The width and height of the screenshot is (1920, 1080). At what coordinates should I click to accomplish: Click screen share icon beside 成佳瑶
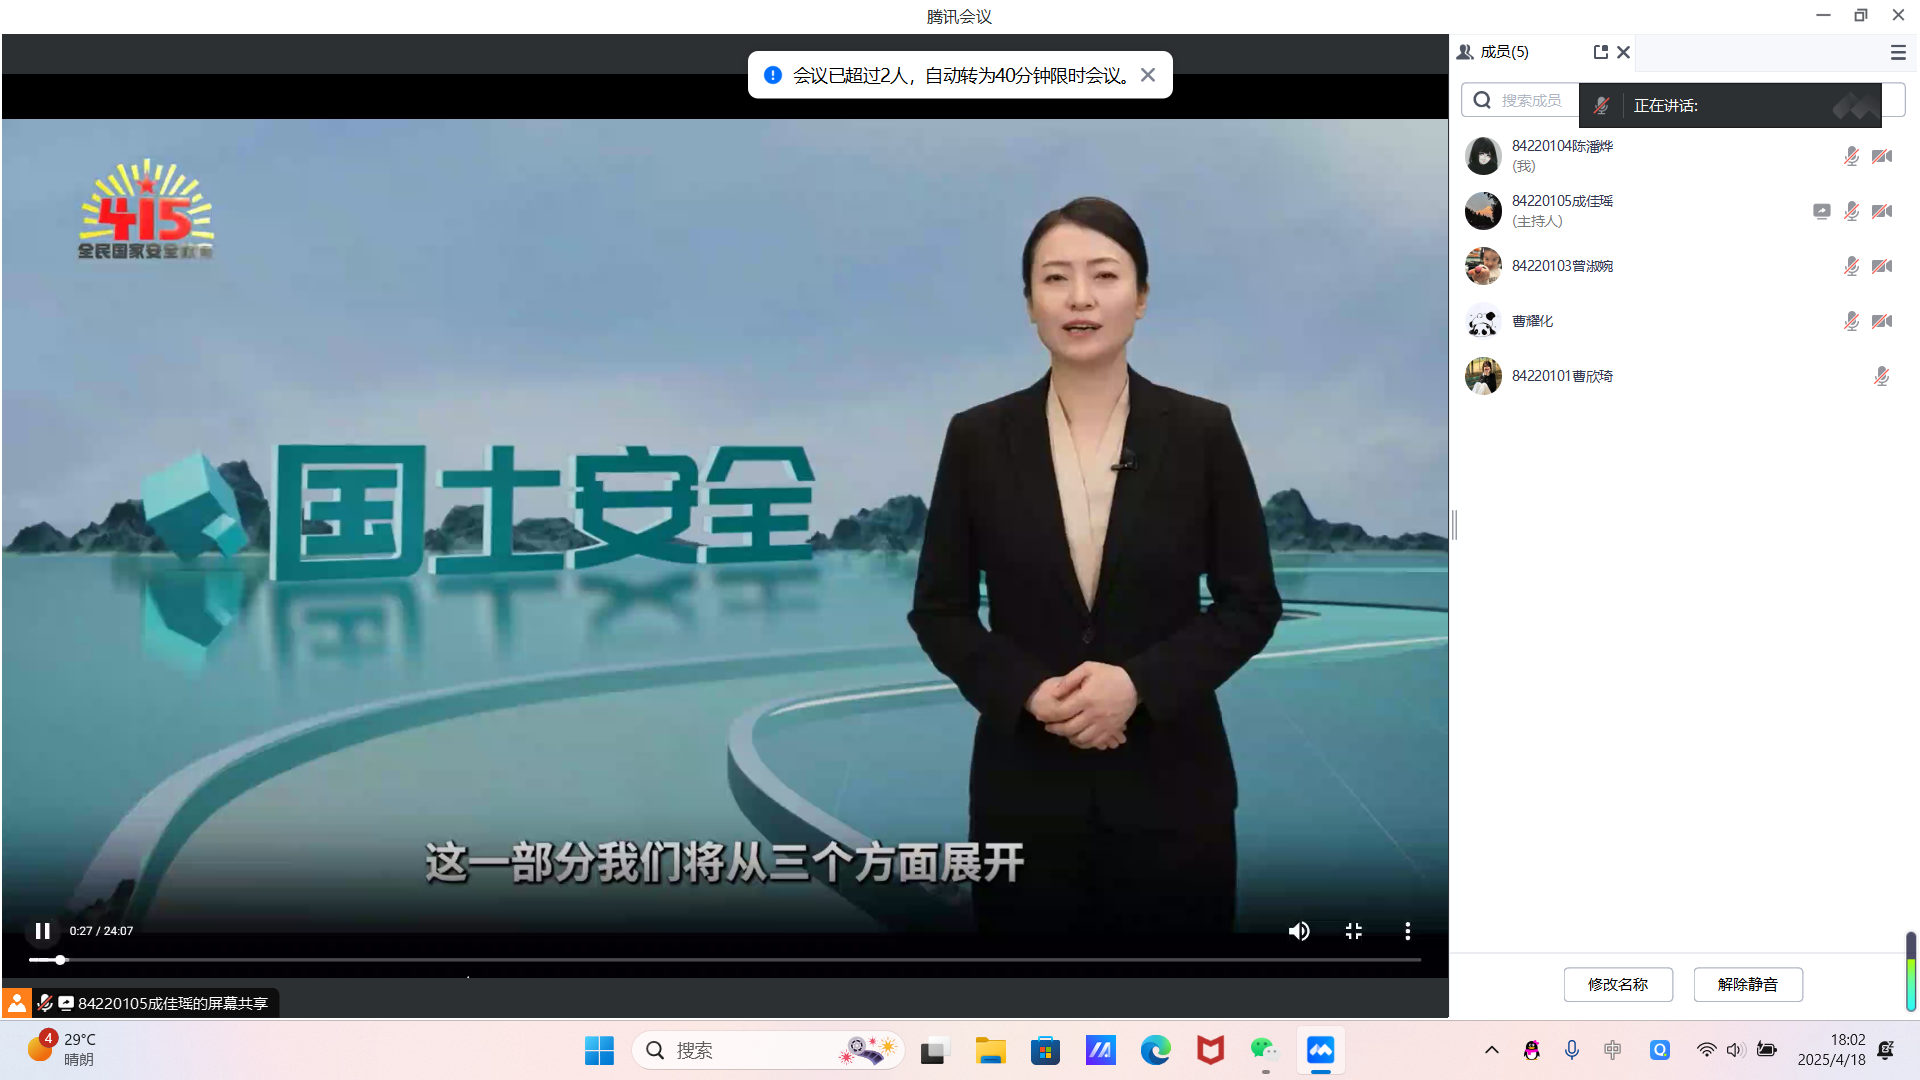point(1821,211)
